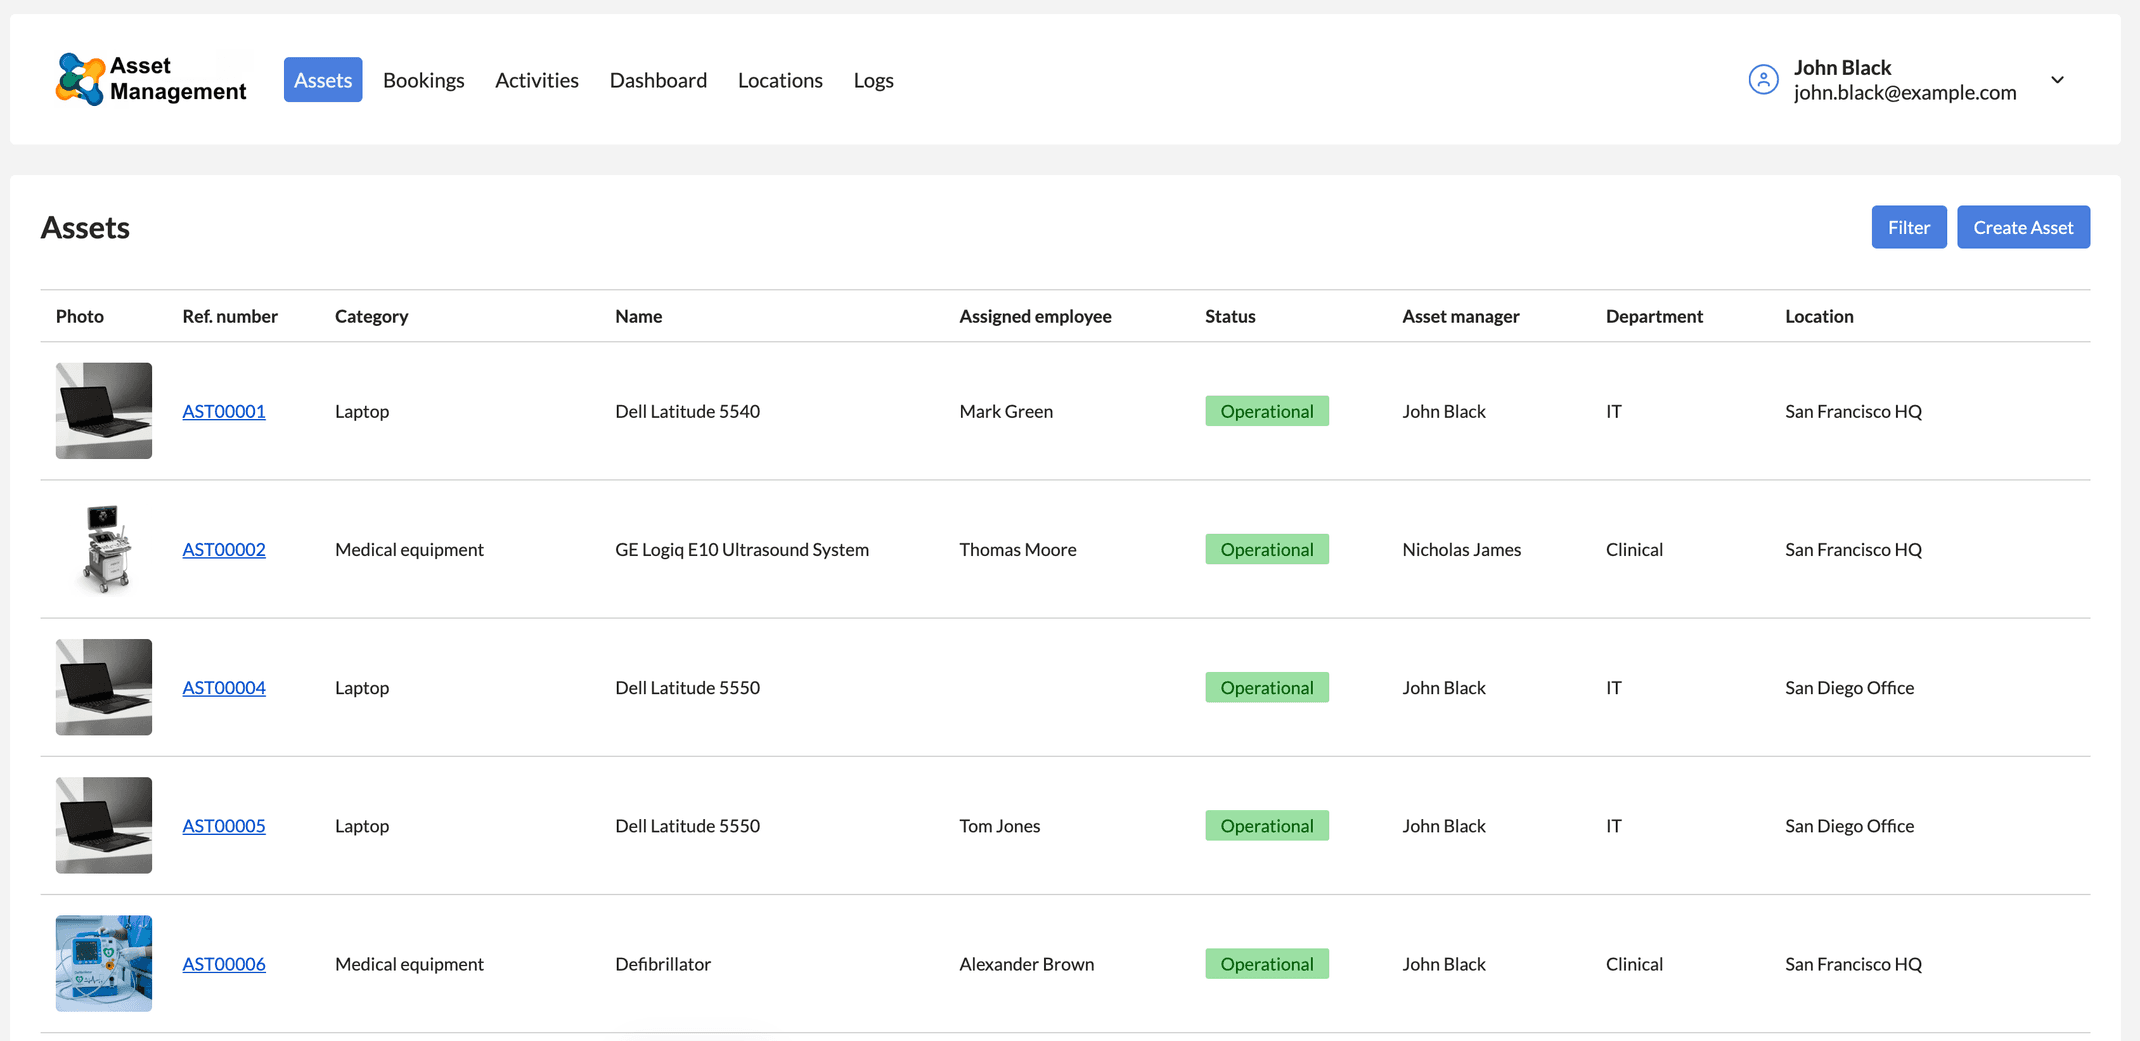Screen dimensions: 2140x1041
Task: Click the user profile avatar icon
Action: click(x=1762, y=79)
